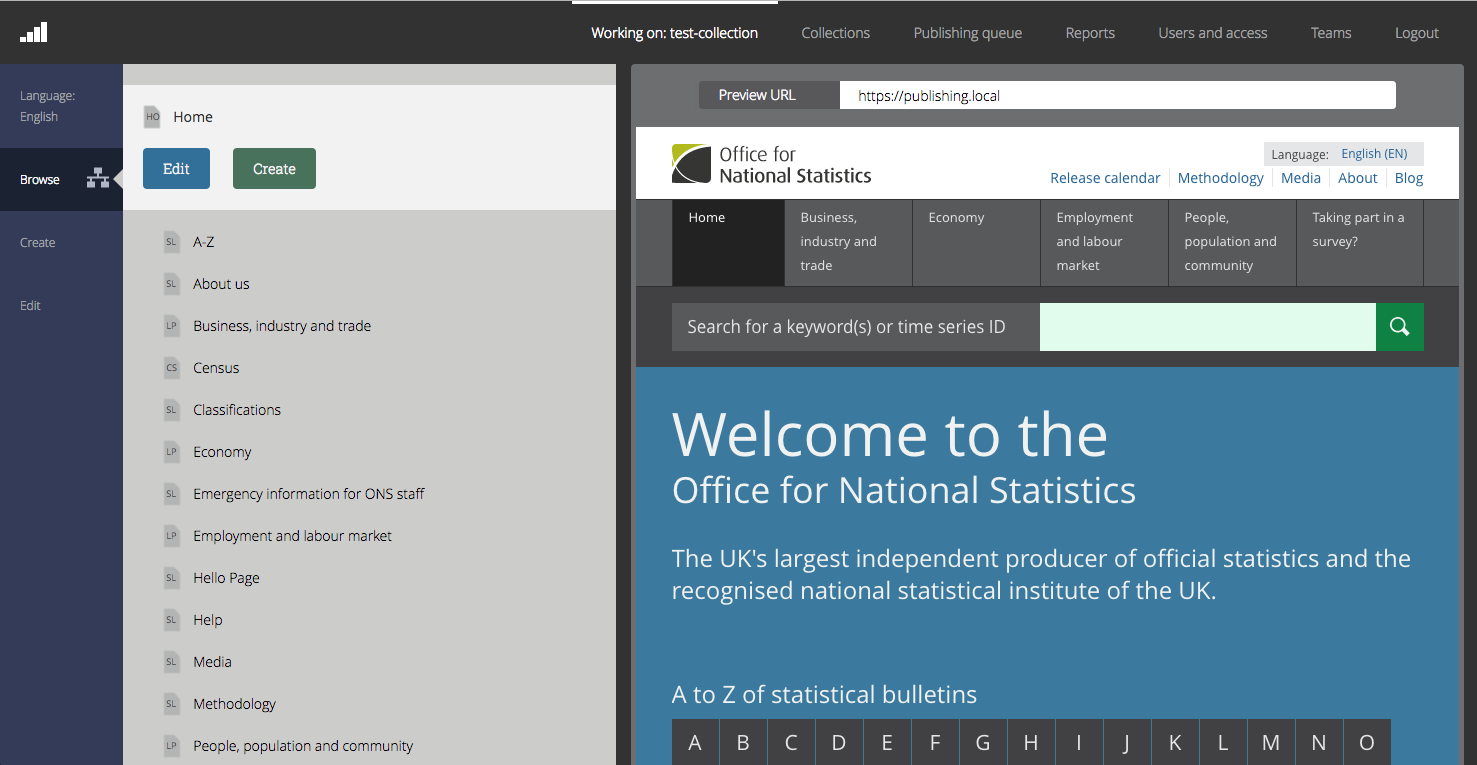Image resolution: width=1477 pixels, height=765 pixels.
Task: Select People, population and community tree item
Action: 303,746
